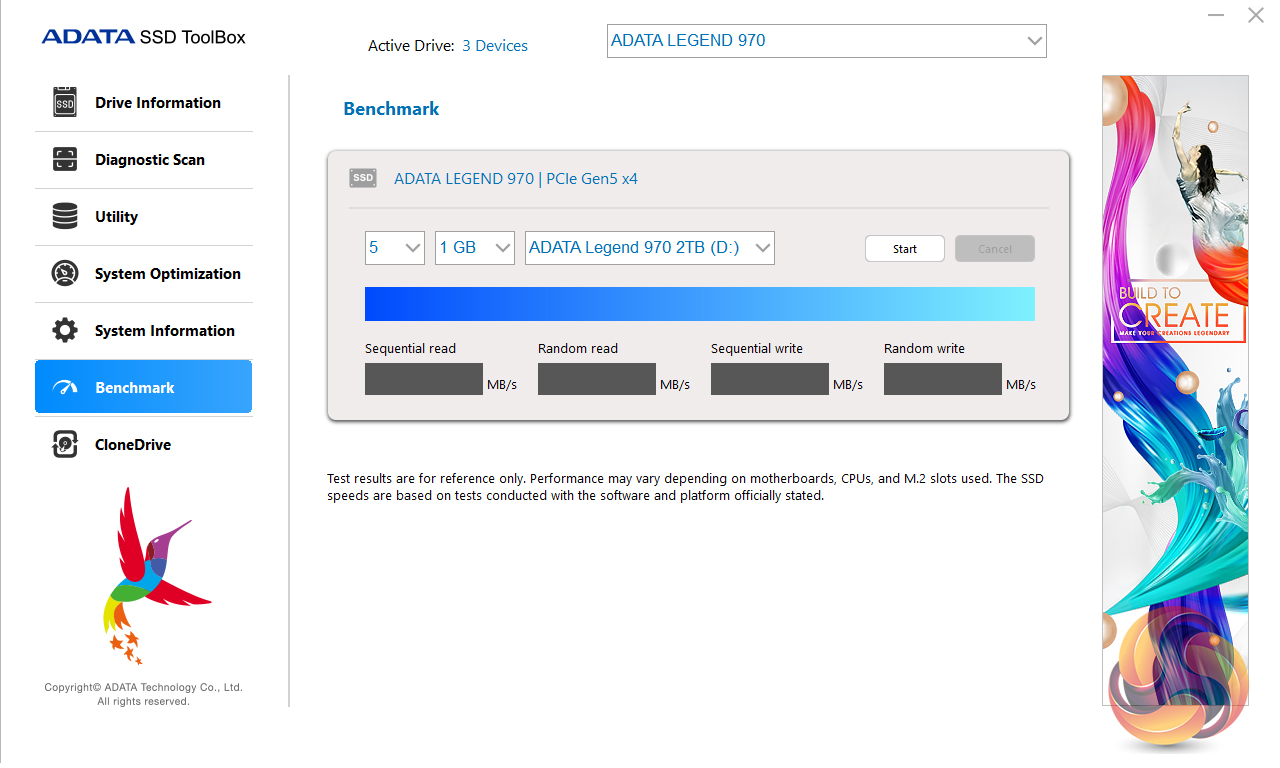Click the Random write label

pyautogui.click(x=925, y=349)
